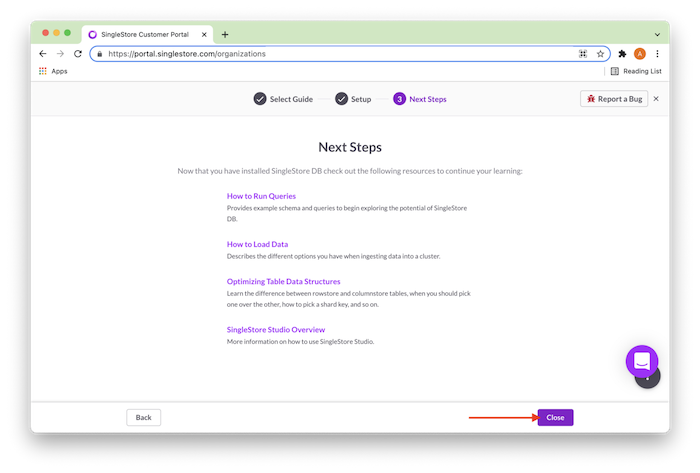Open the orange profile avatar
Screen dimensions: 700x473
click(640, 54)
